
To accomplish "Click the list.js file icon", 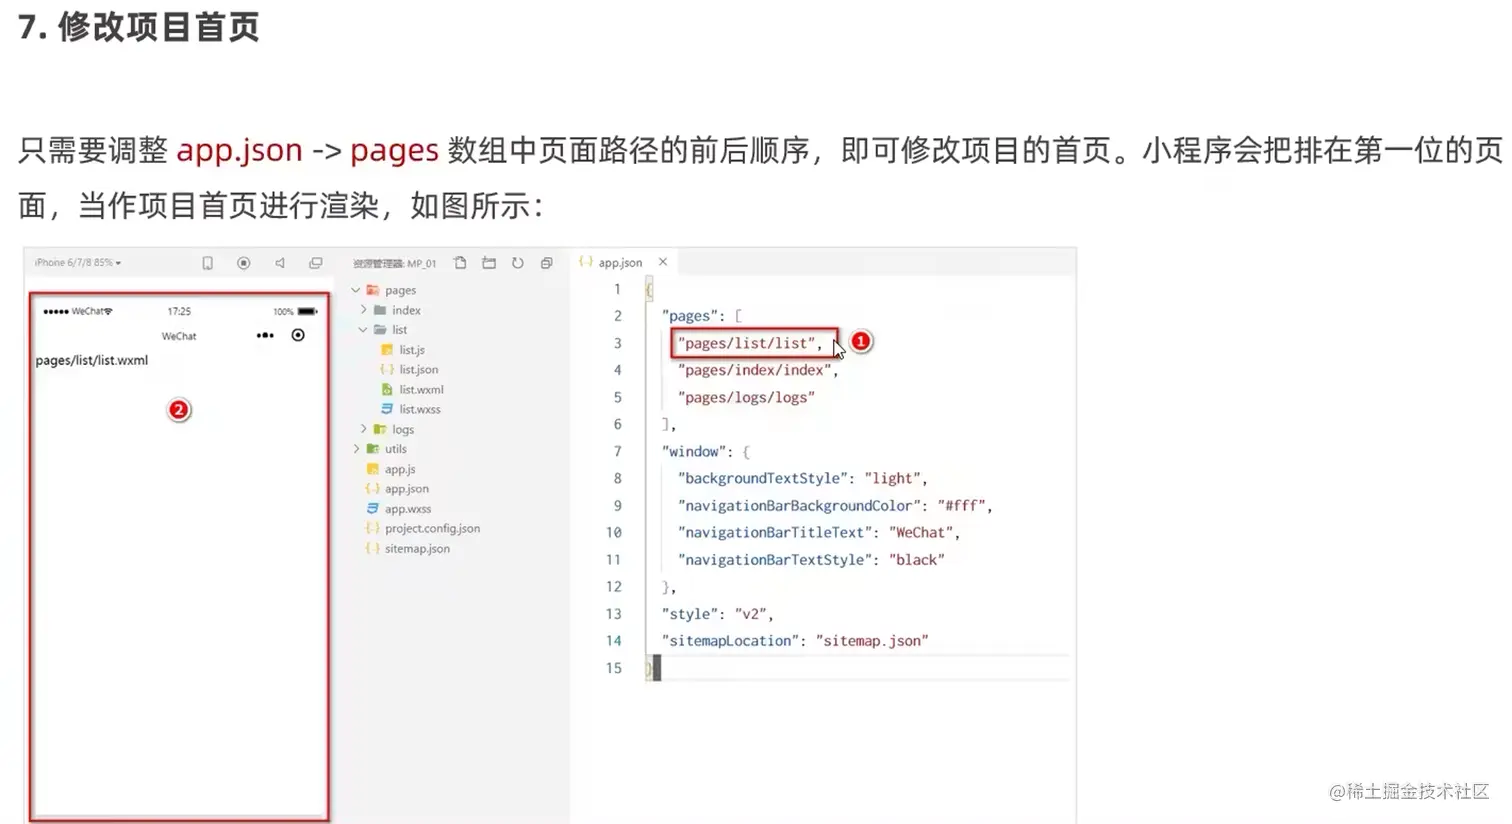I will pyautogui.click(x=387, y=350).
